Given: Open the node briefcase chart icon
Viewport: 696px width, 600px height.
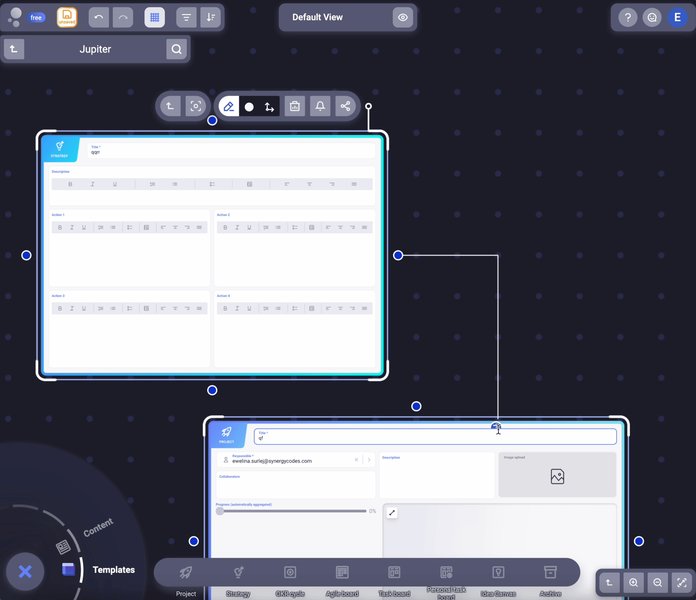Looking at the screenshot, I should tap(295, 107).
